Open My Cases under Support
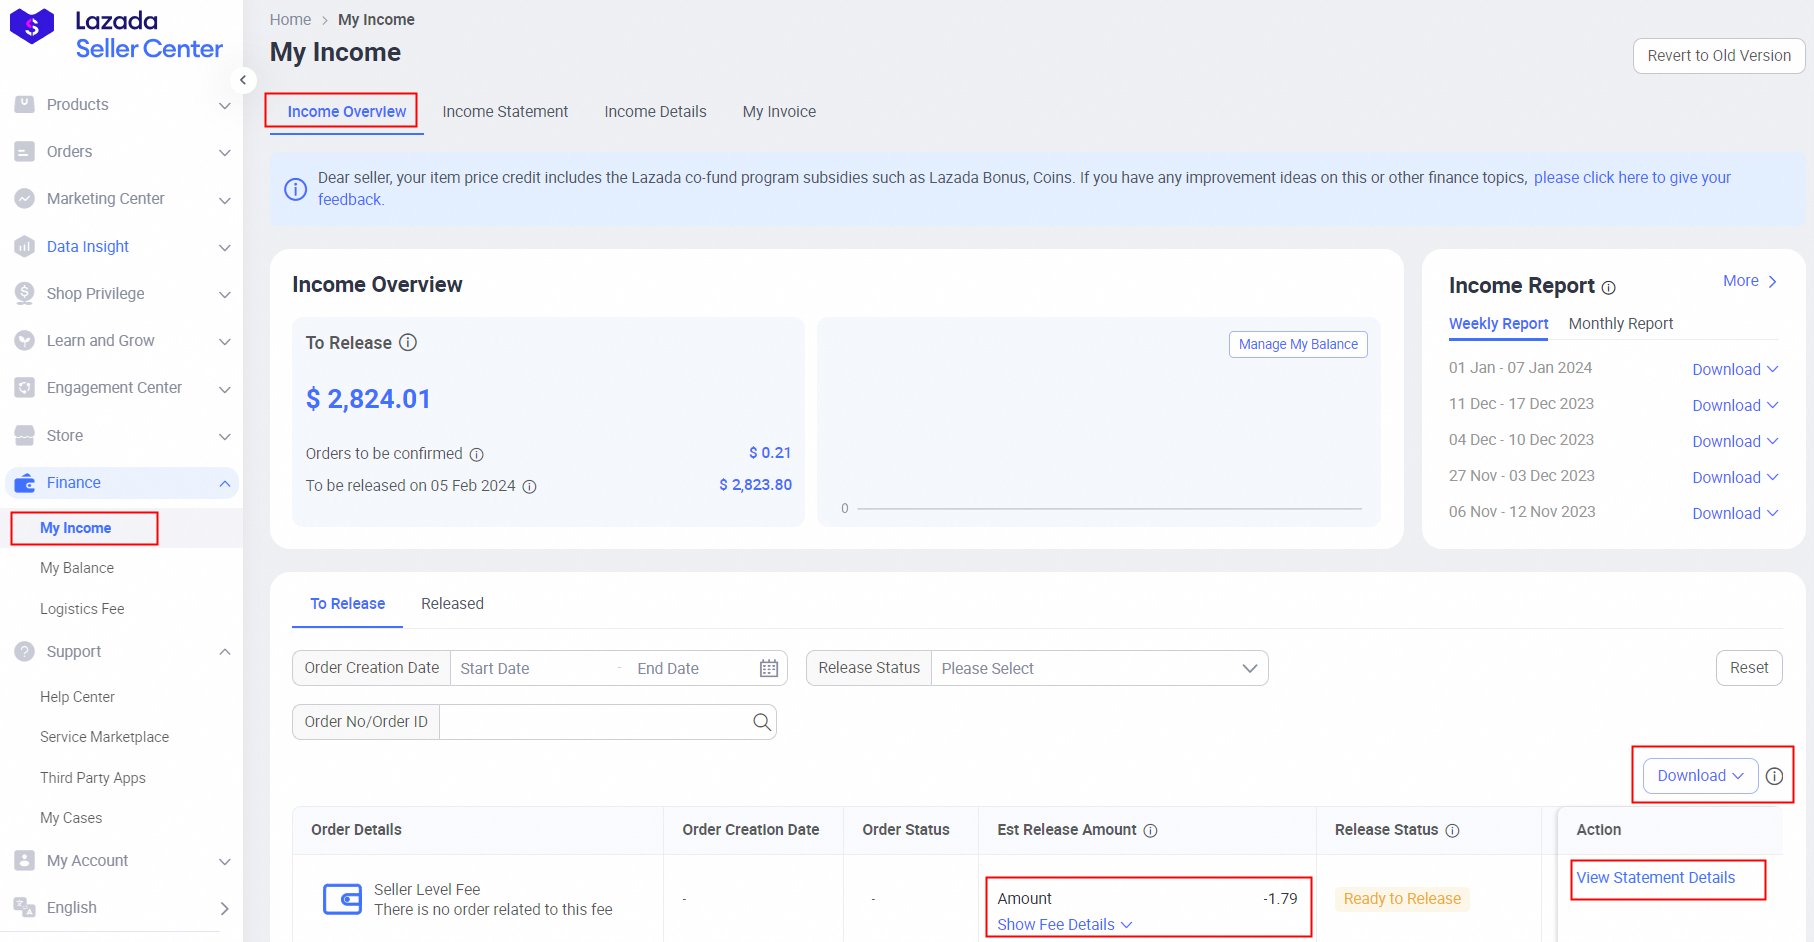Viewport: 1814px width, 942px height. point(71,818)
